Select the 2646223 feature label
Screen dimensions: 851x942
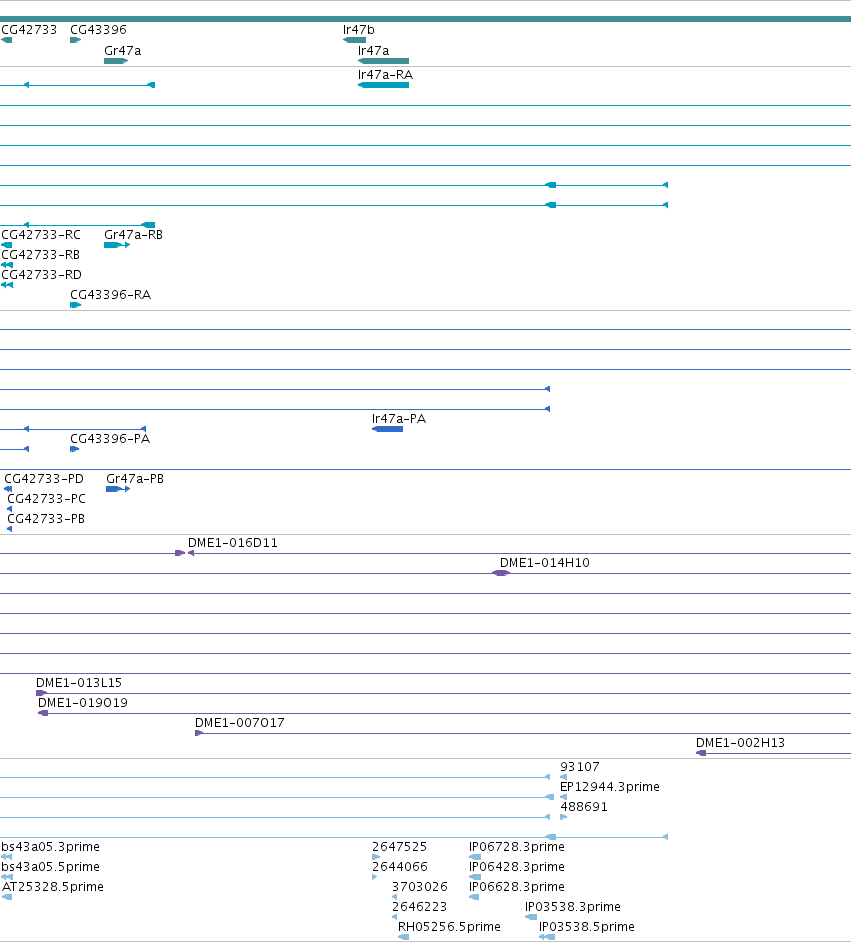pos(419,907)
